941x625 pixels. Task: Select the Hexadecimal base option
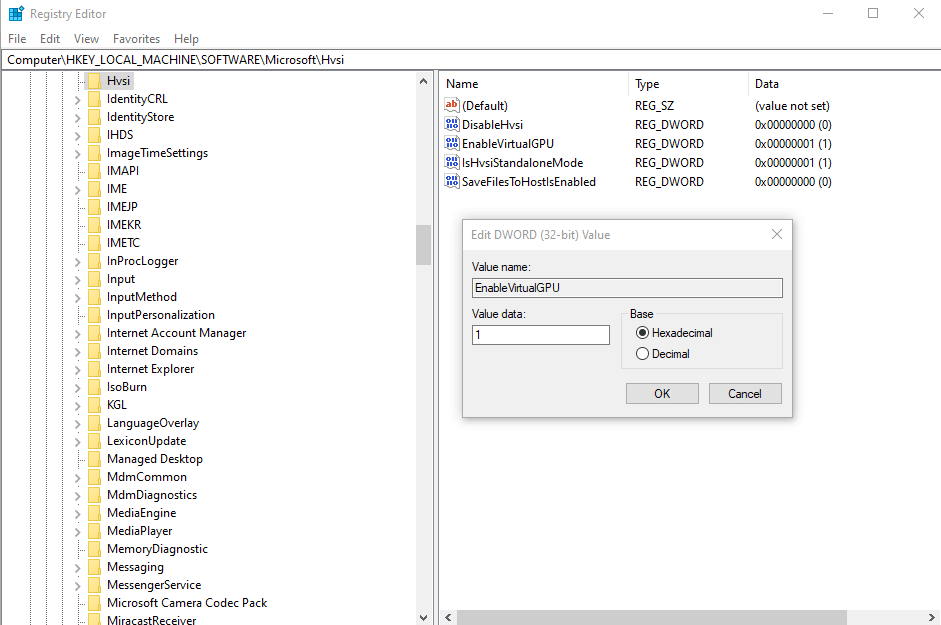642,333
